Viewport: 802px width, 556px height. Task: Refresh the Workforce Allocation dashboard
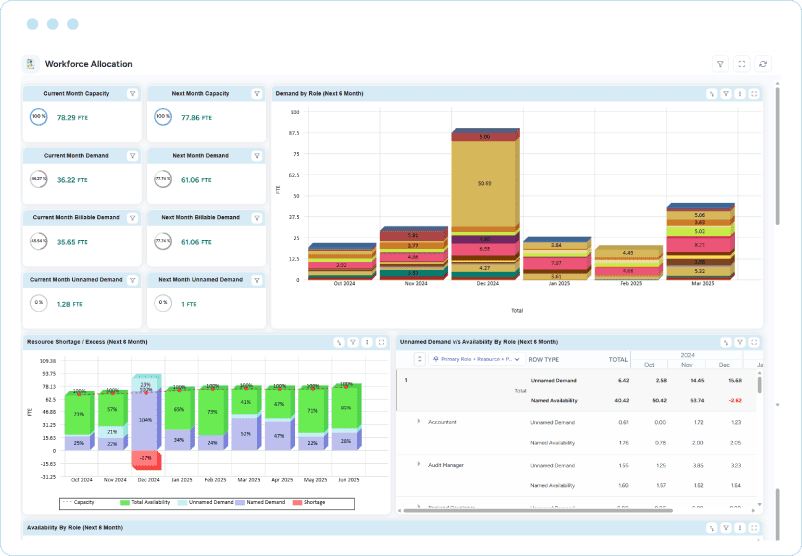(x=763, y=64)
